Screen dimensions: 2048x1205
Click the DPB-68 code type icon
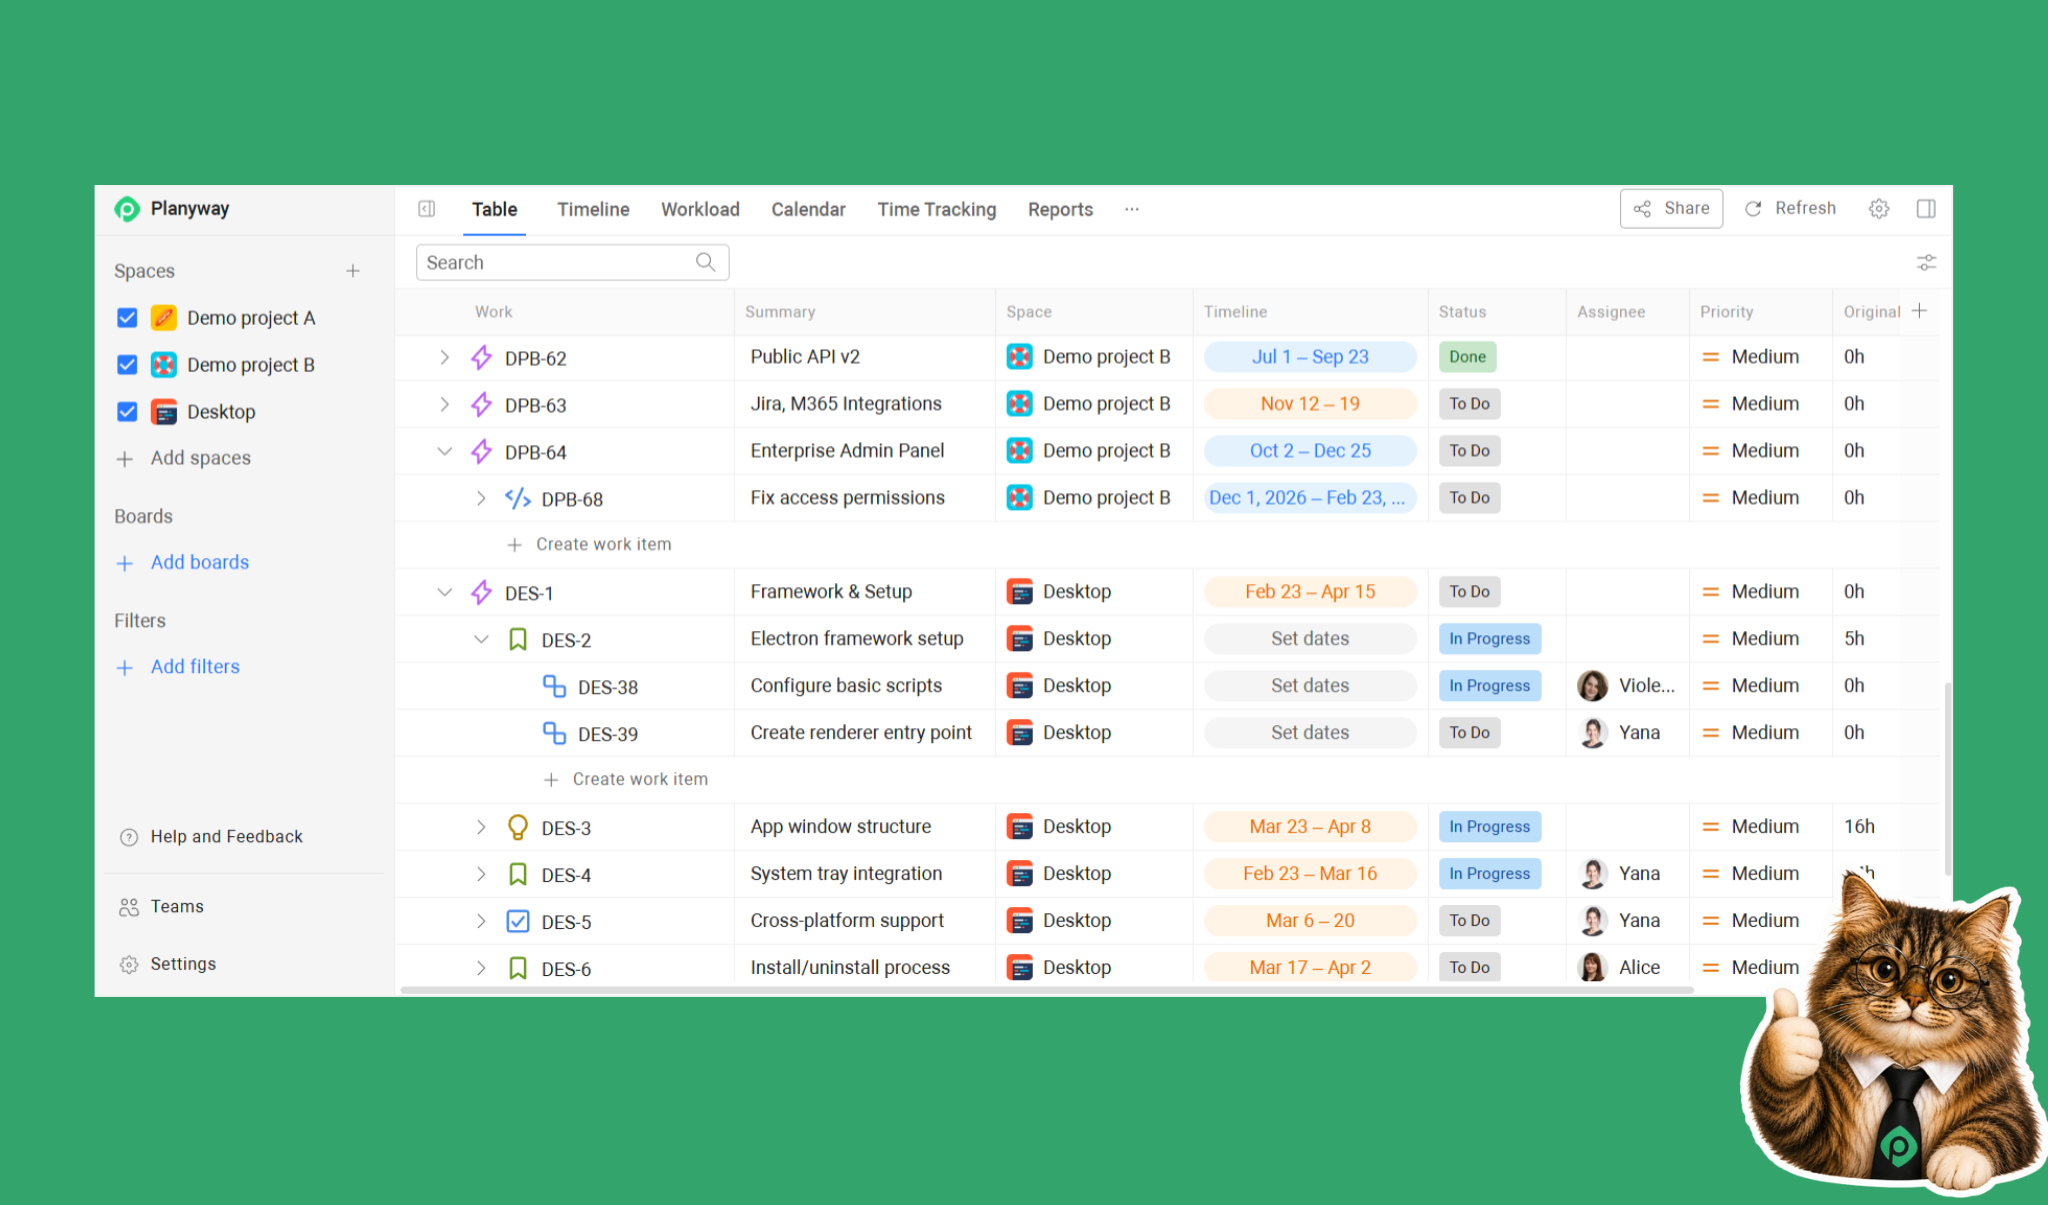(x=518, y=498)
